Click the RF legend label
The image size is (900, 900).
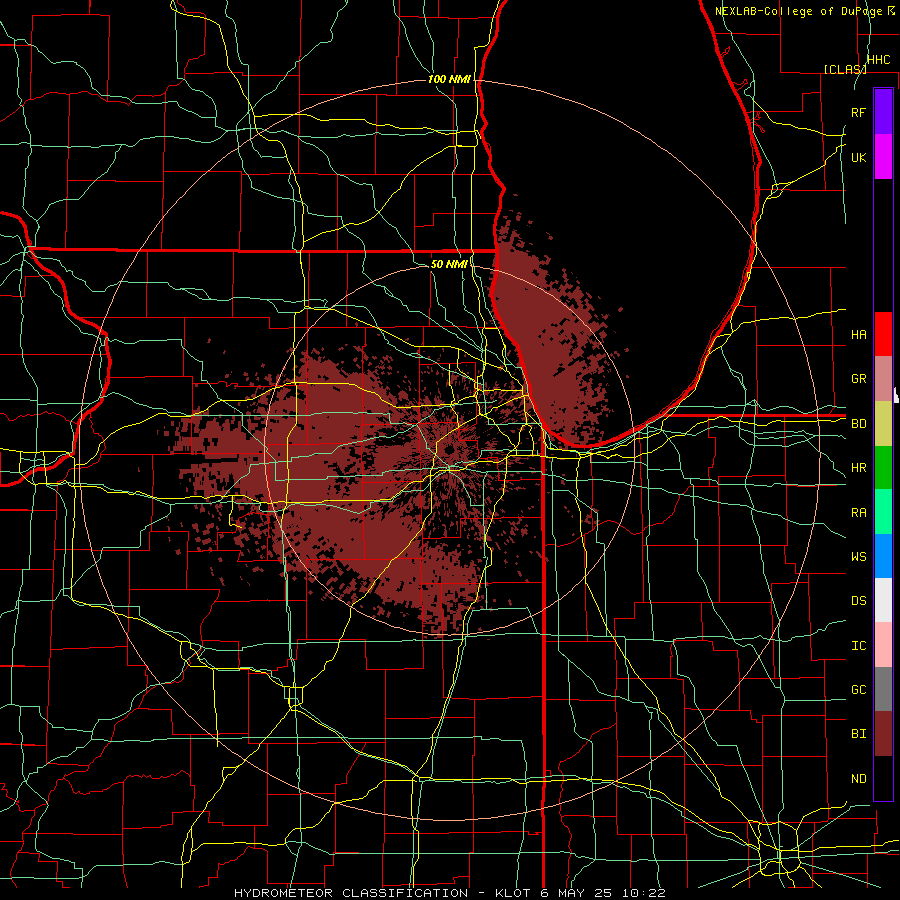coord(859,112)
